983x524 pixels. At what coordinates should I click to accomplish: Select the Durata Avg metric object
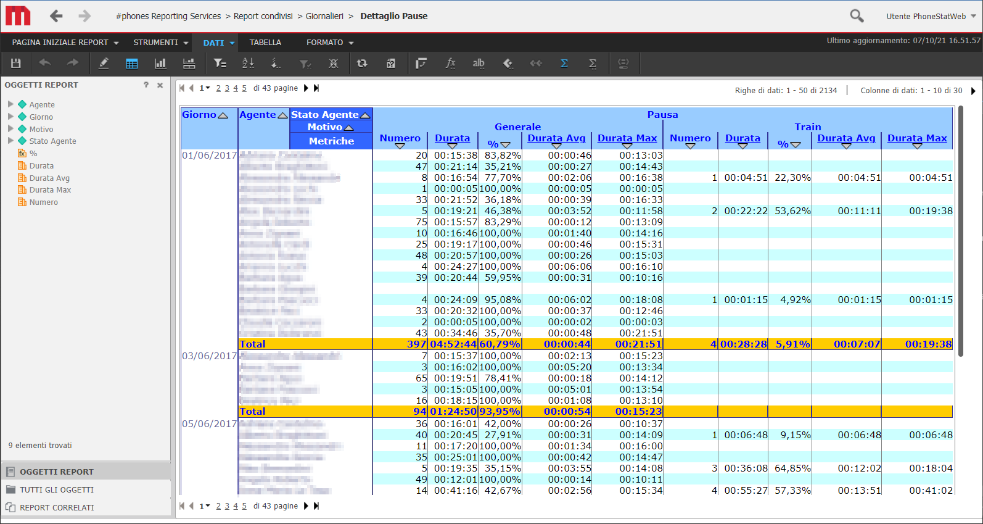(x=50, y=178)
